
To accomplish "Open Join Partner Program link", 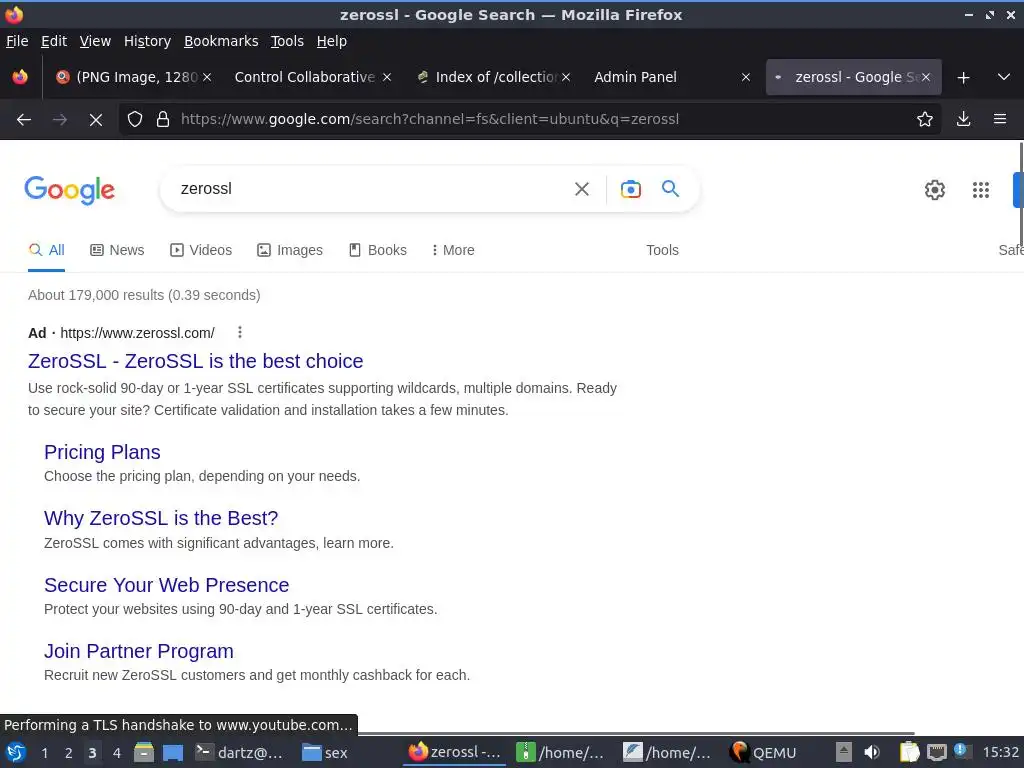I will [x=138, y=651].
